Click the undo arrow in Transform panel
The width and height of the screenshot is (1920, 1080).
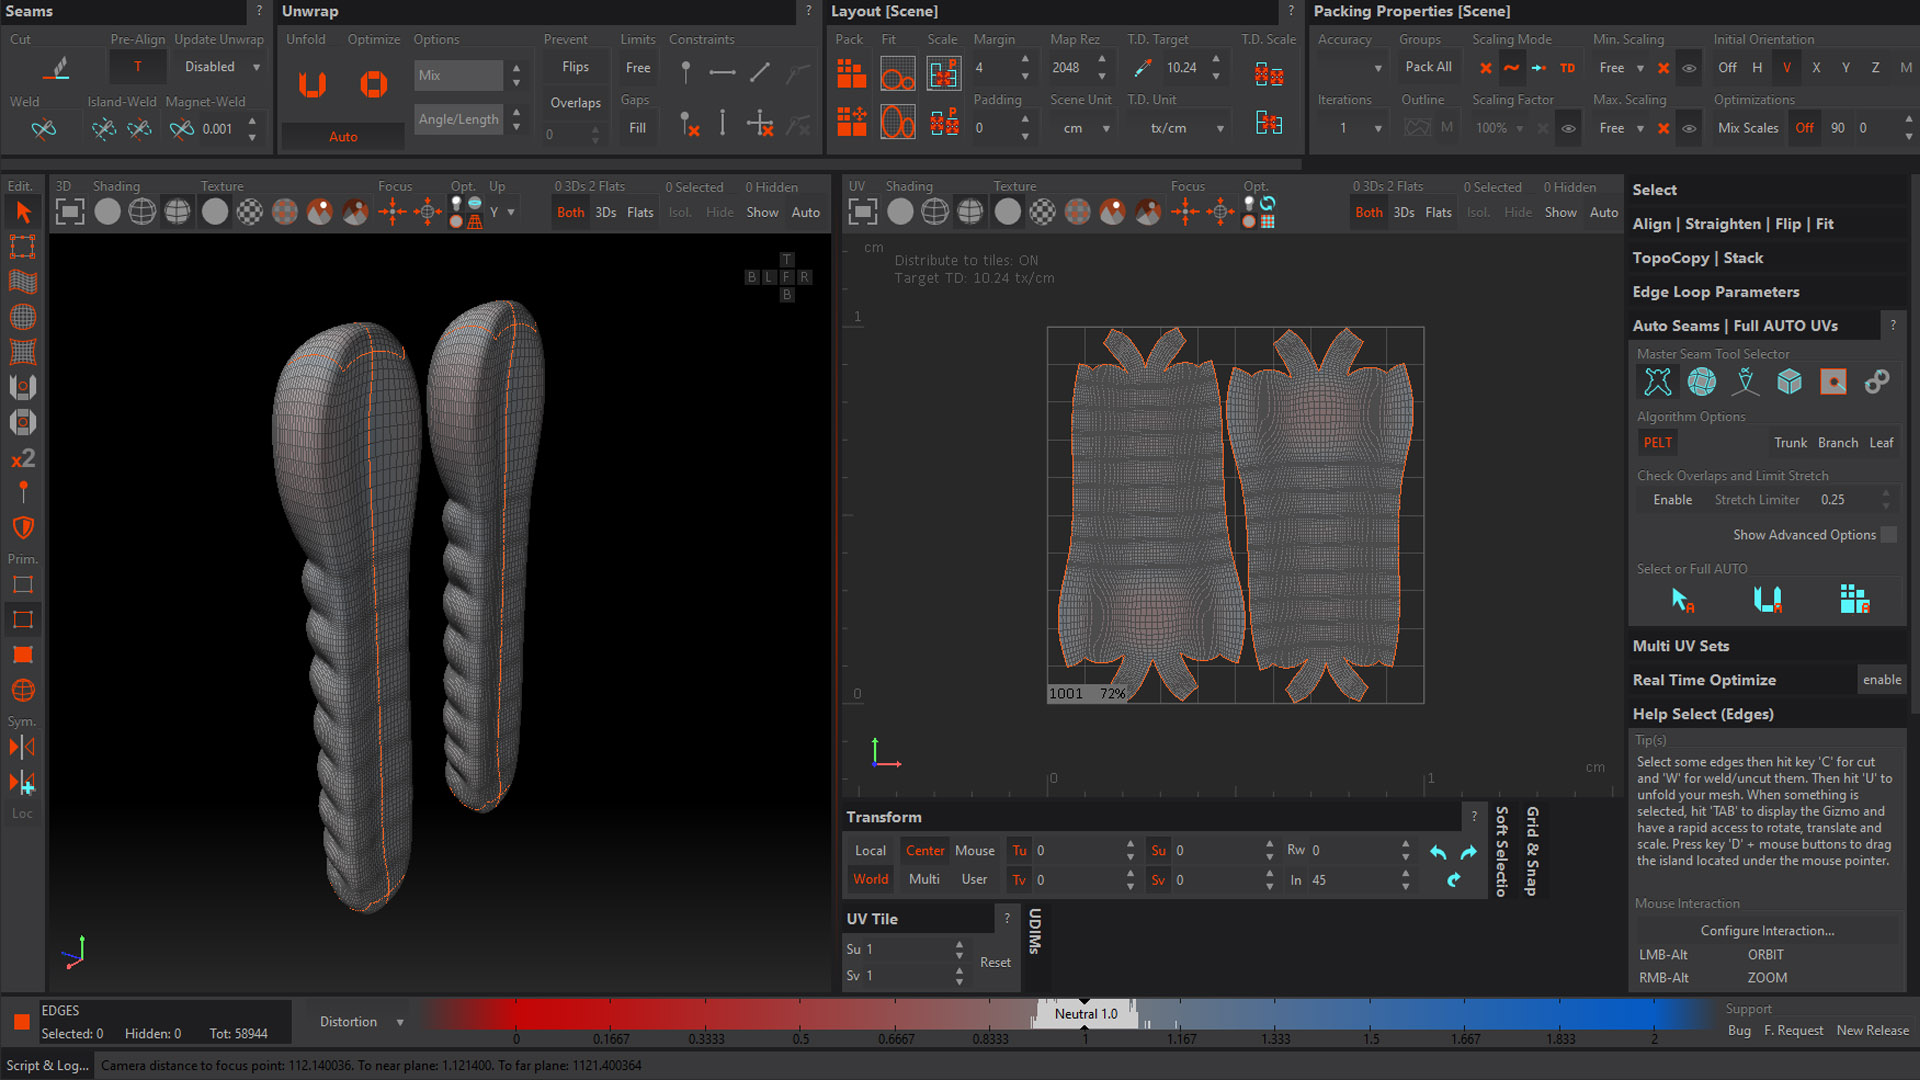1437,852
